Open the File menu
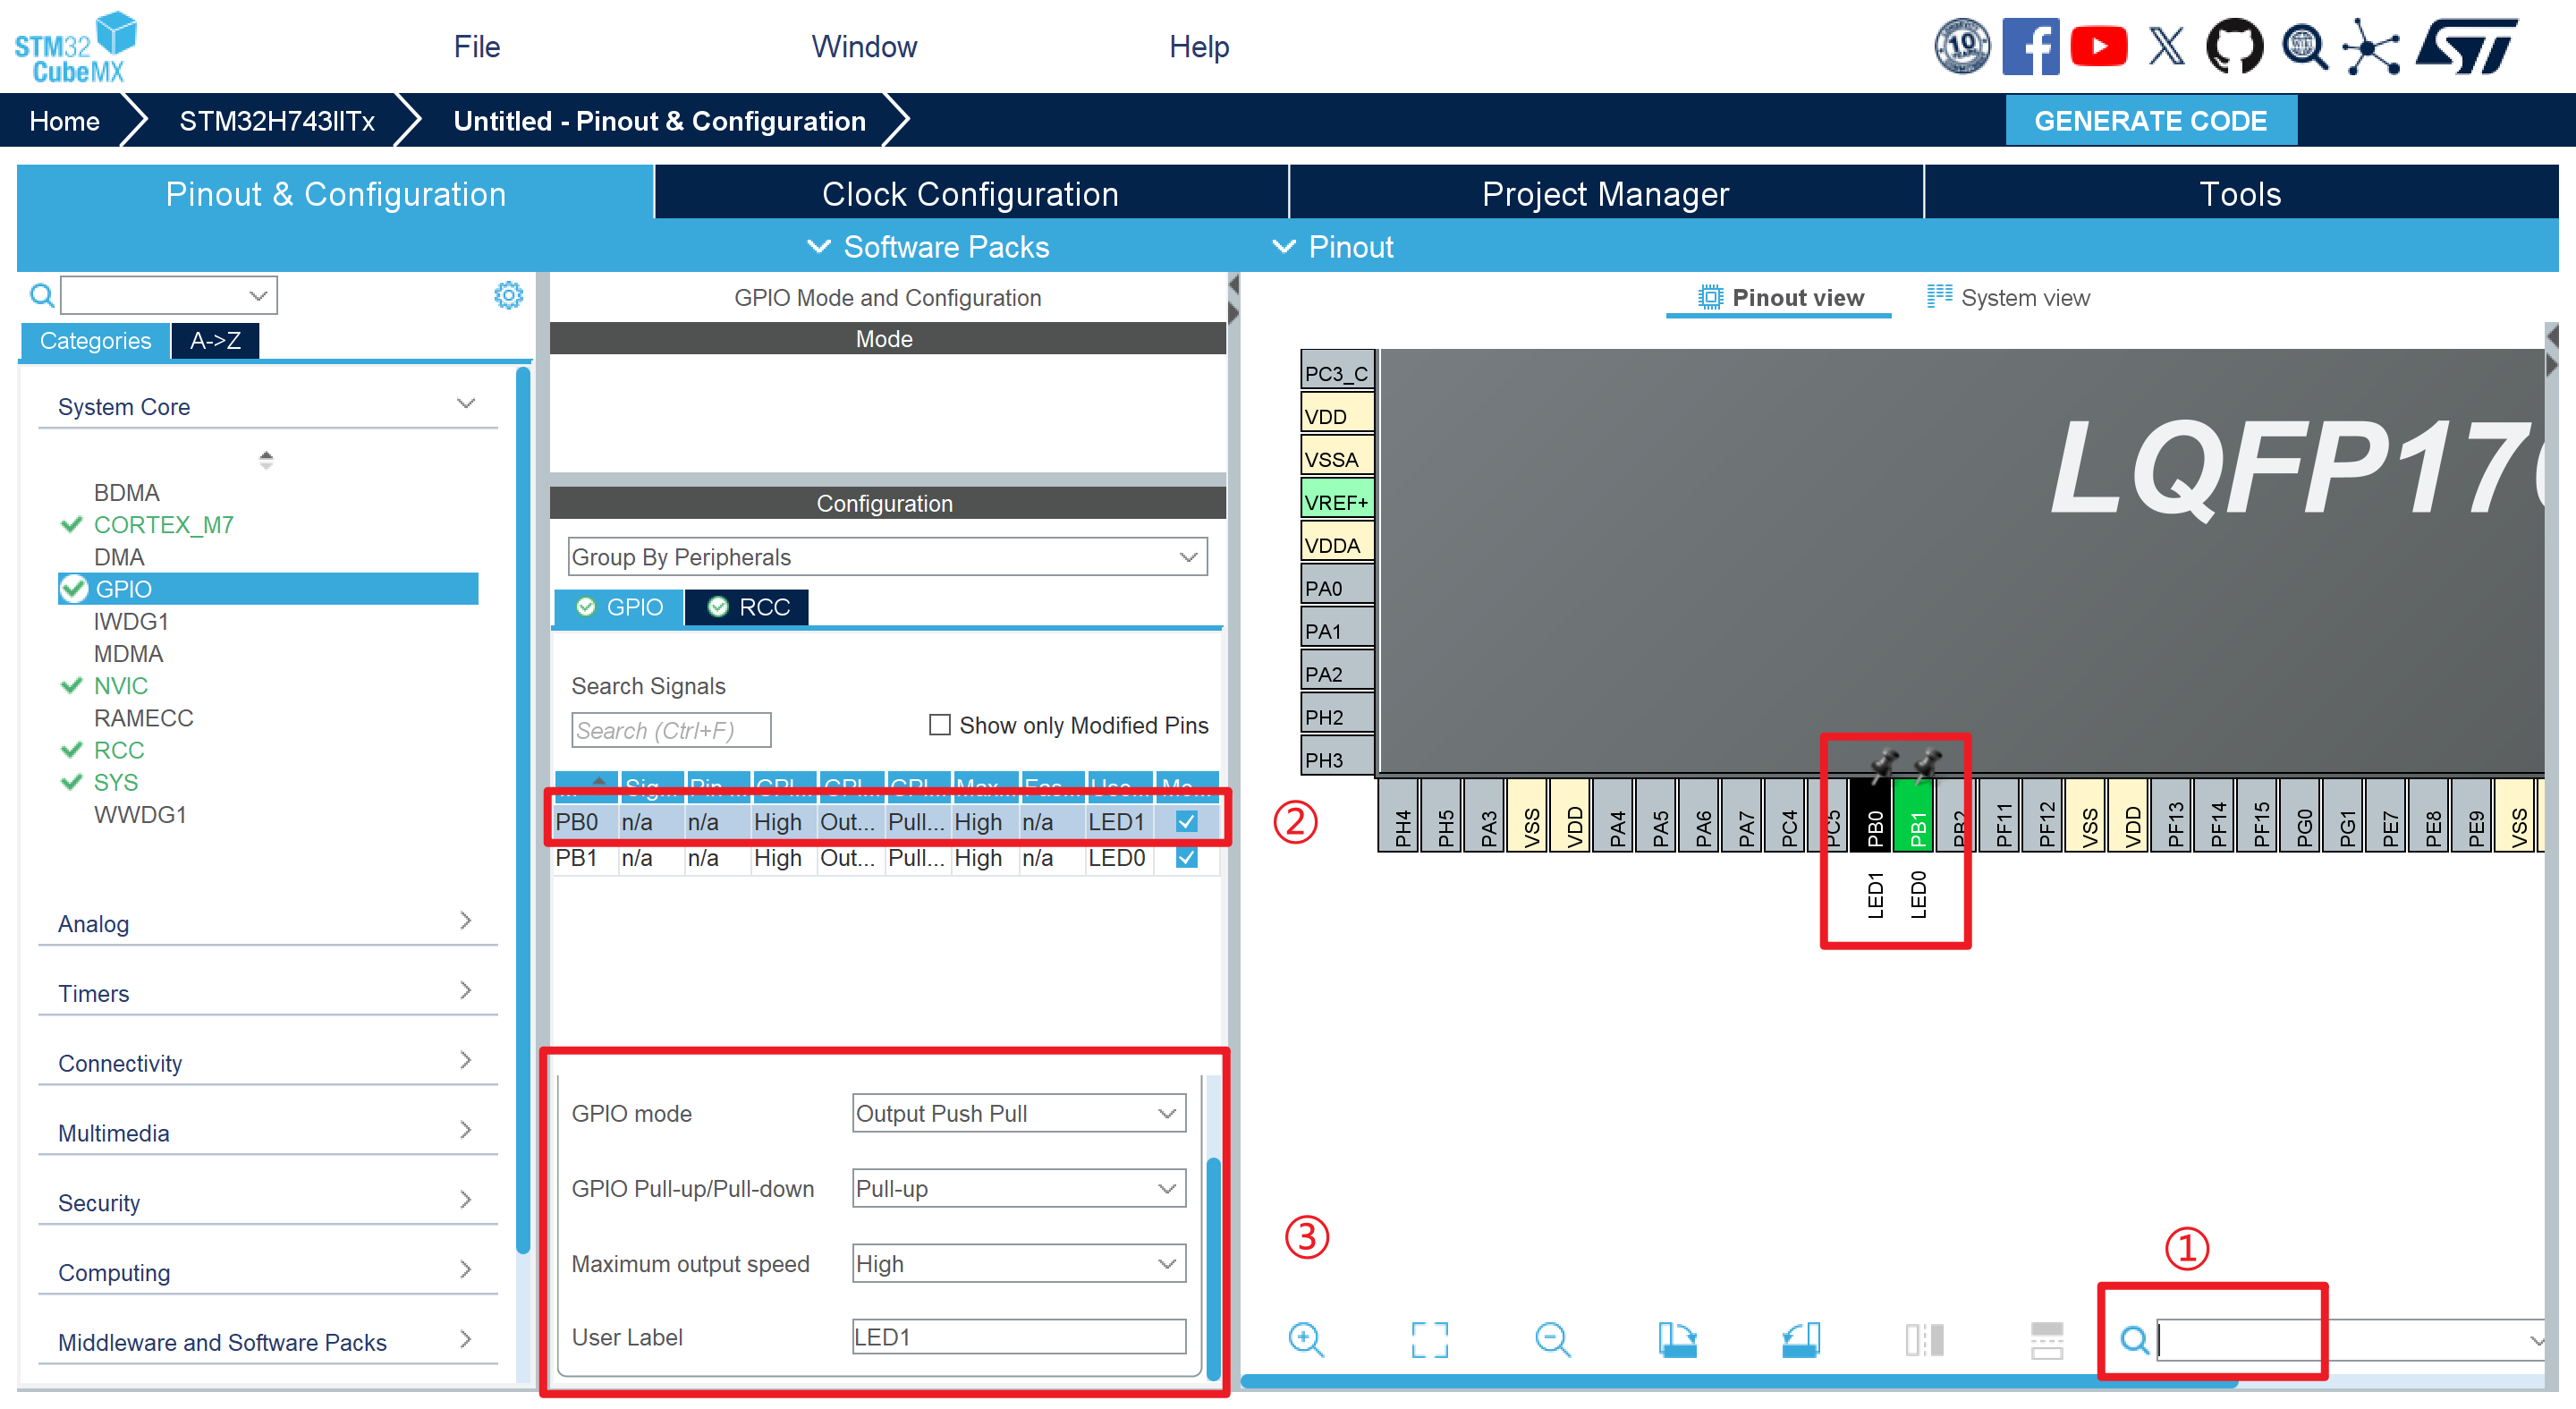Image resolution: width=2576 pixels, height=1409 pixels. [x=476, y=46]
